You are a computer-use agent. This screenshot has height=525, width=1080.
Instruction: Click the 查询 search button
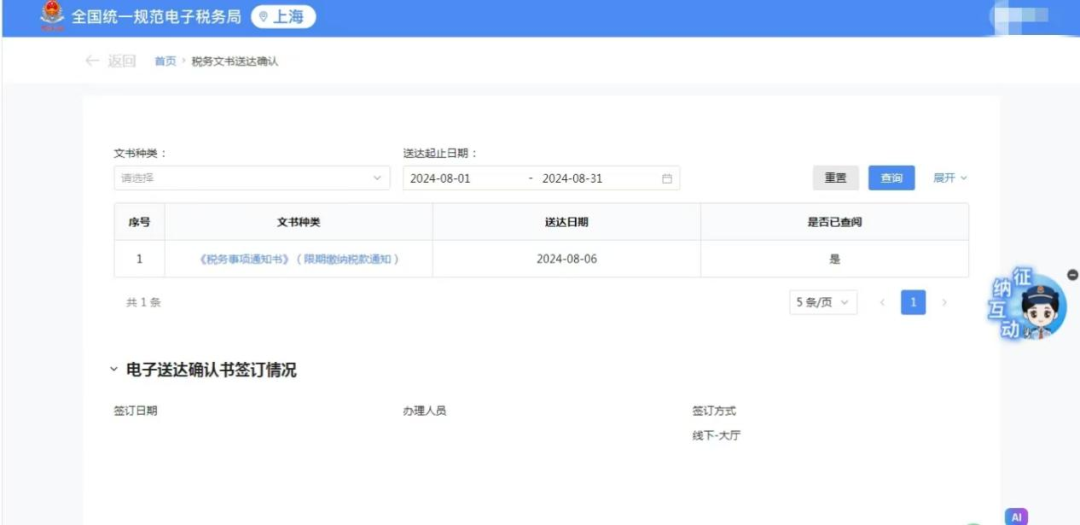point(891,178)
